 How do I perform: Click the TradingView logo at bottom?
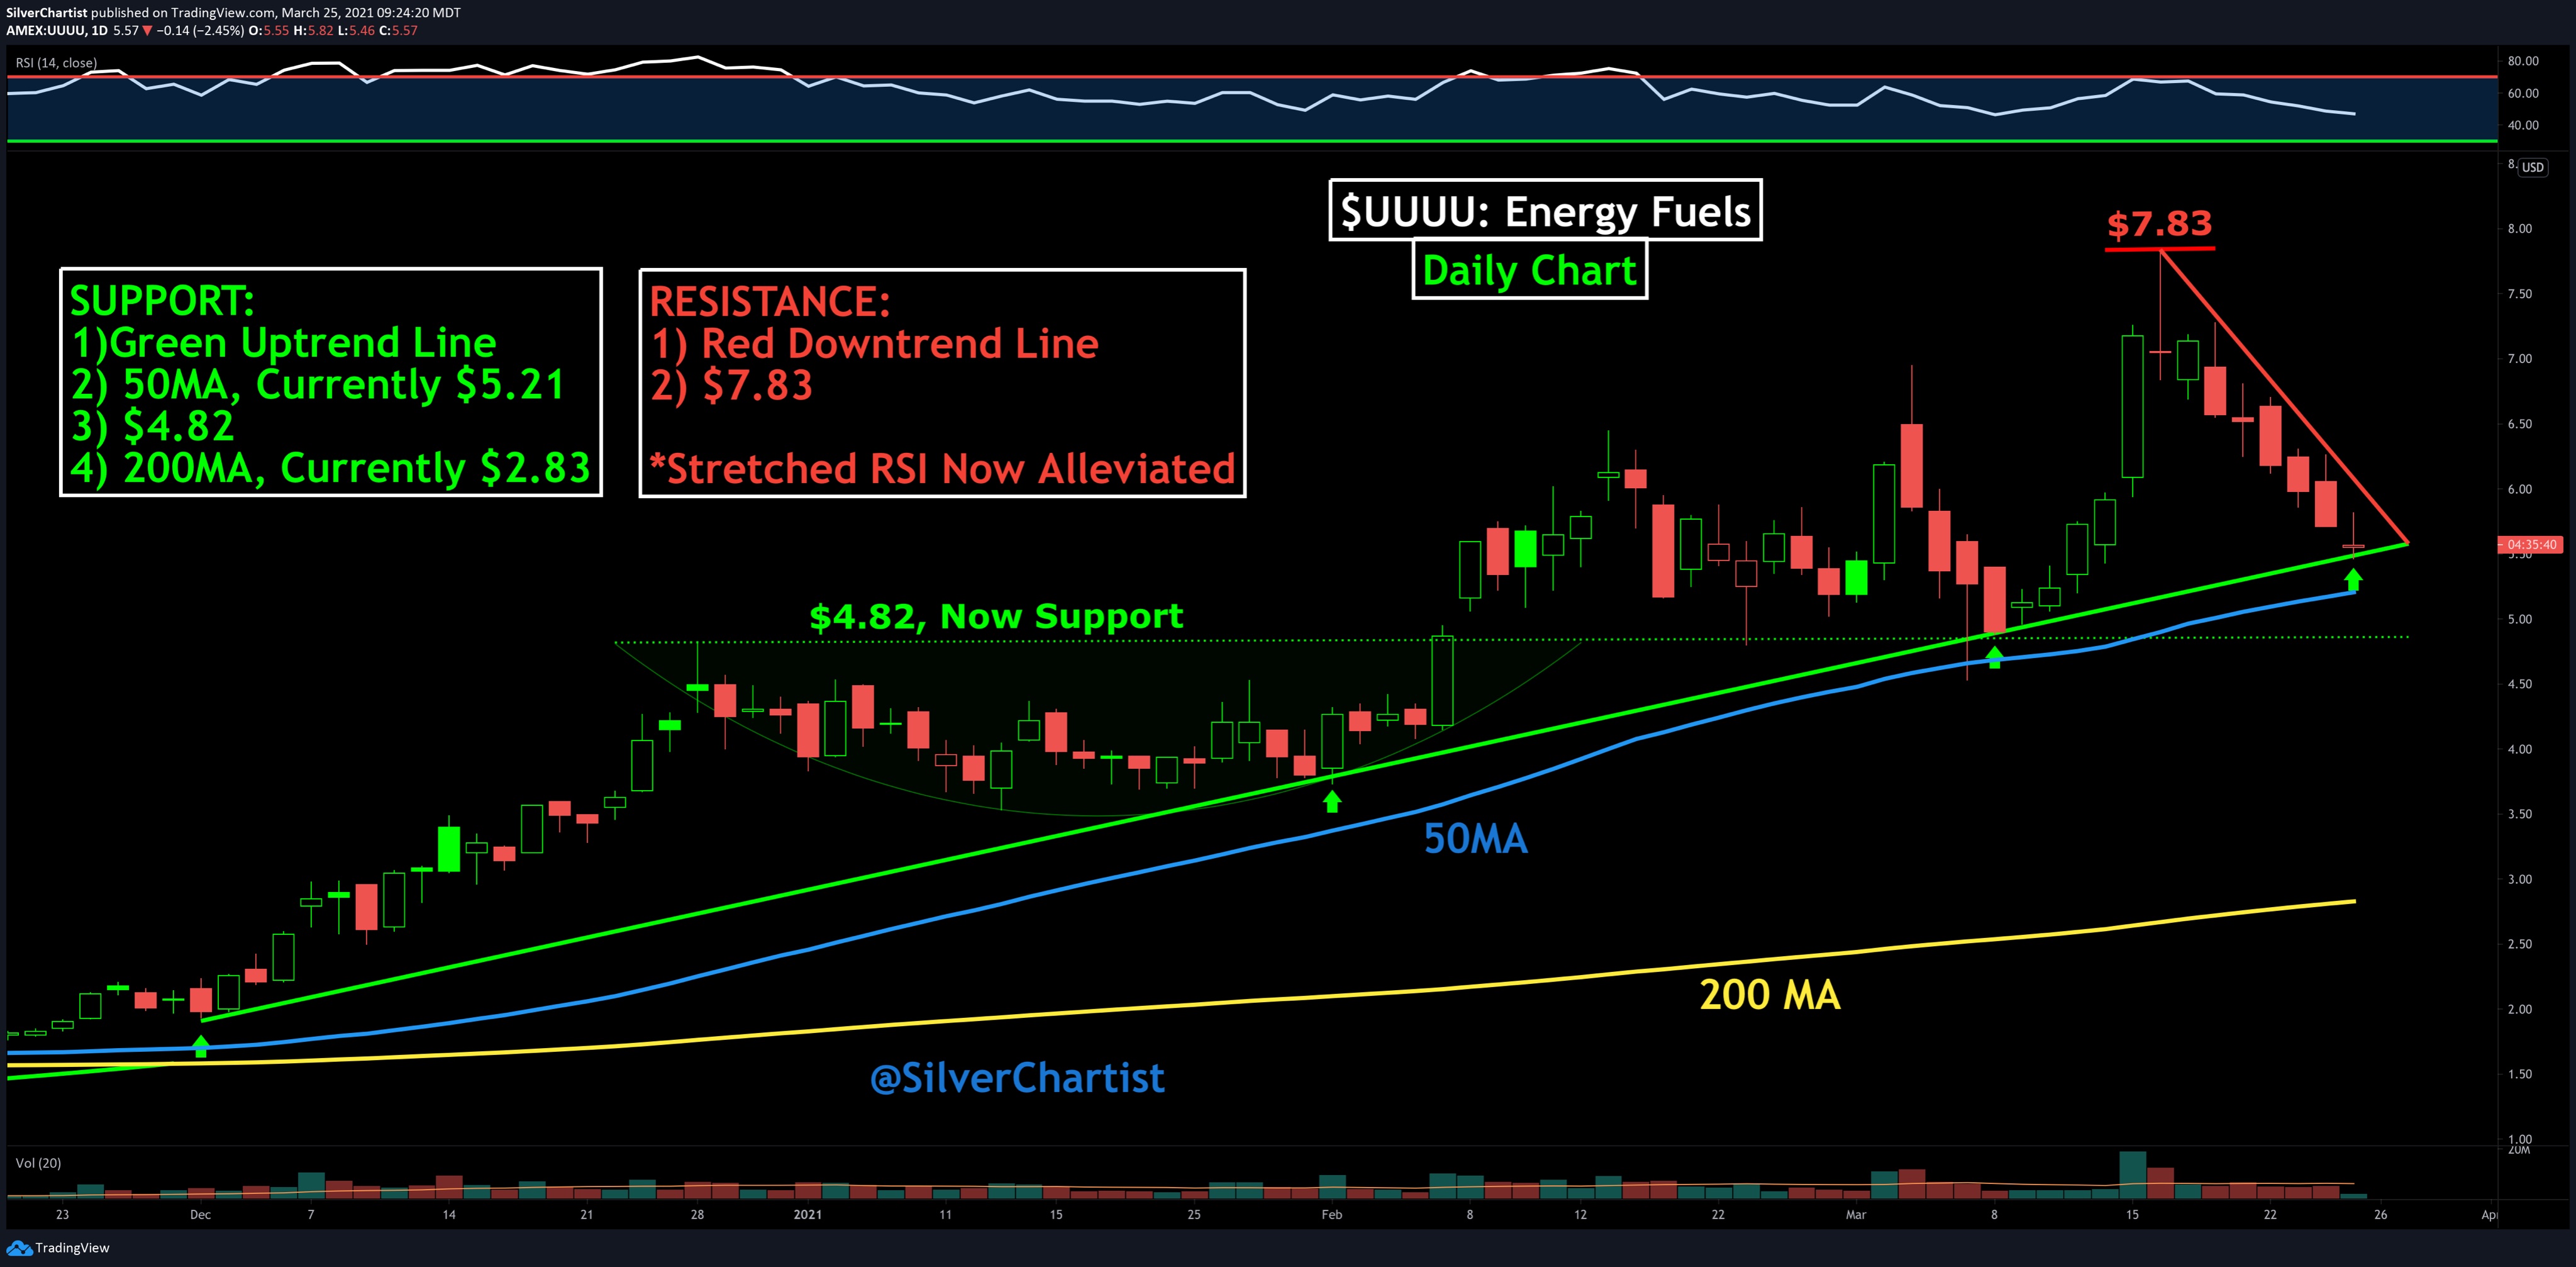click(x=58, y=1247)
